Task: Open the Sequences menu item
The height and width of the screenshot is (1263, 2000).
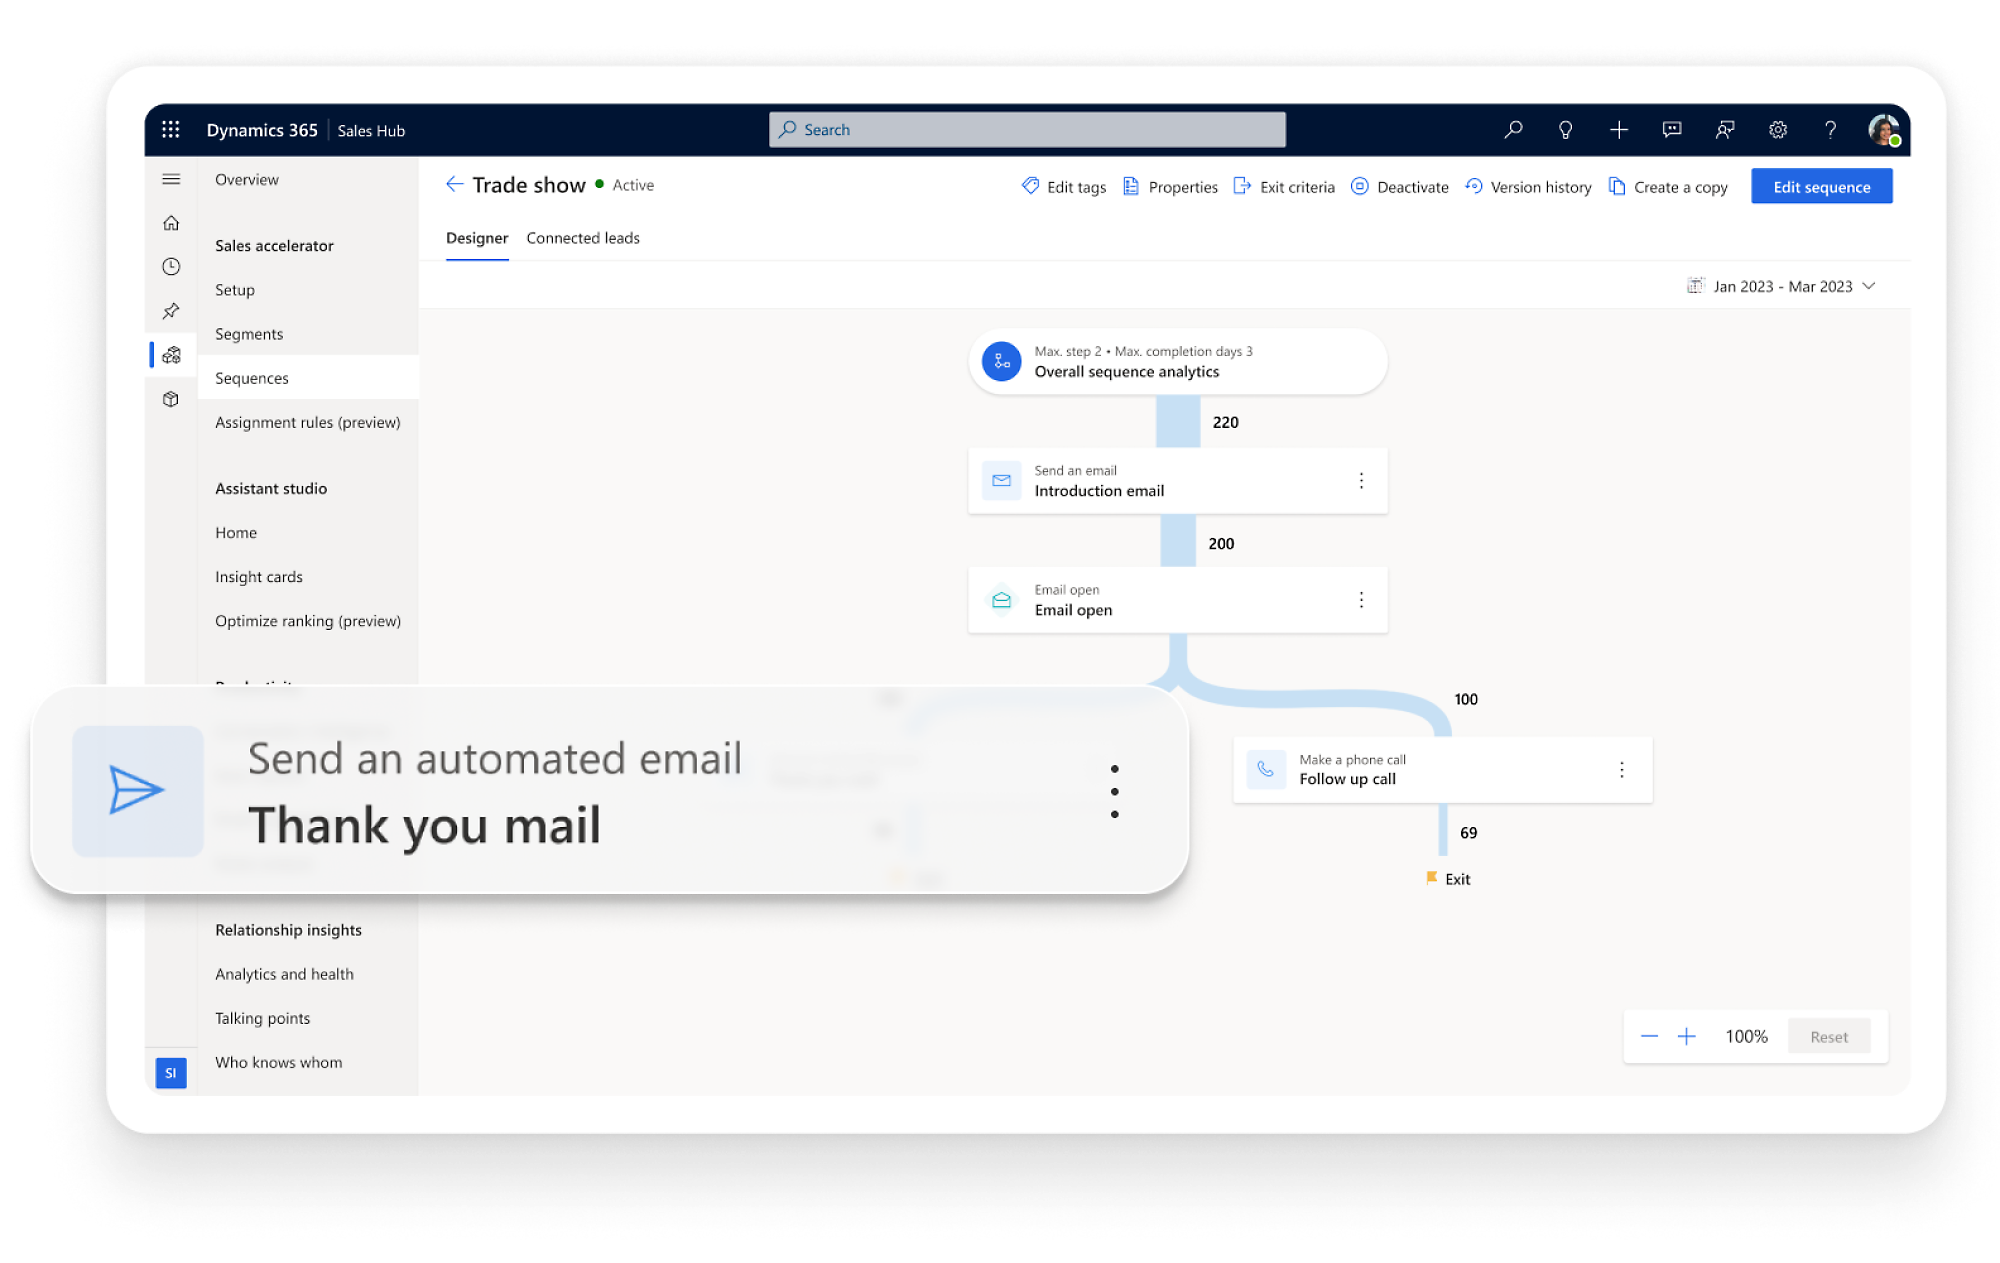Action: click(x=252, y=377)
